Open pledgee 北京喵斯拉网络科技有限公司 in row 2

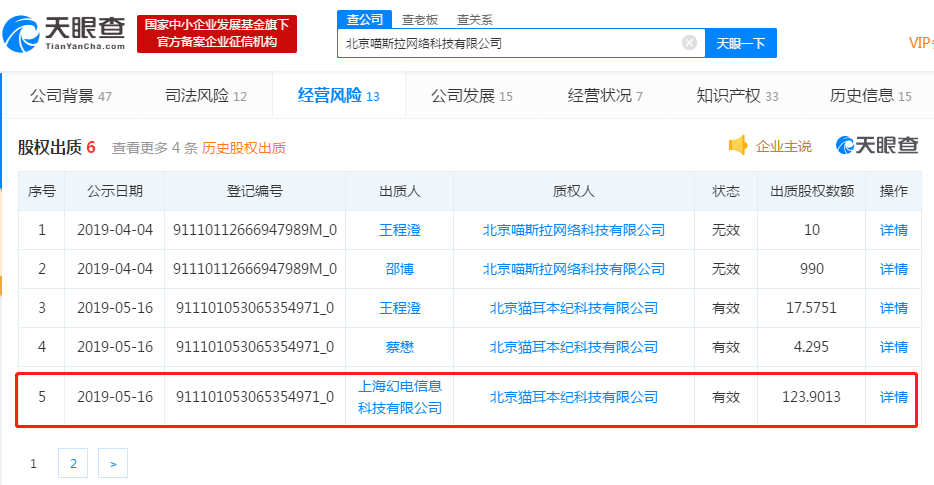(574, 269)
